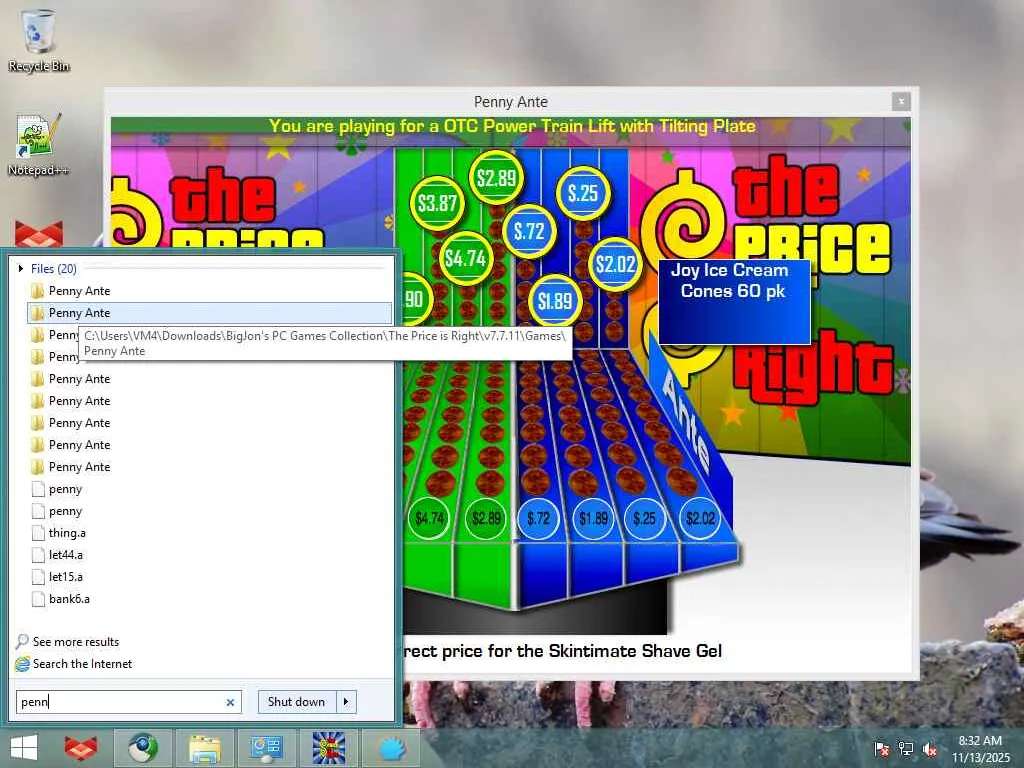Collapse the Files (20) results group
The height and width of the screenshot is (768, 1024).
21,268
